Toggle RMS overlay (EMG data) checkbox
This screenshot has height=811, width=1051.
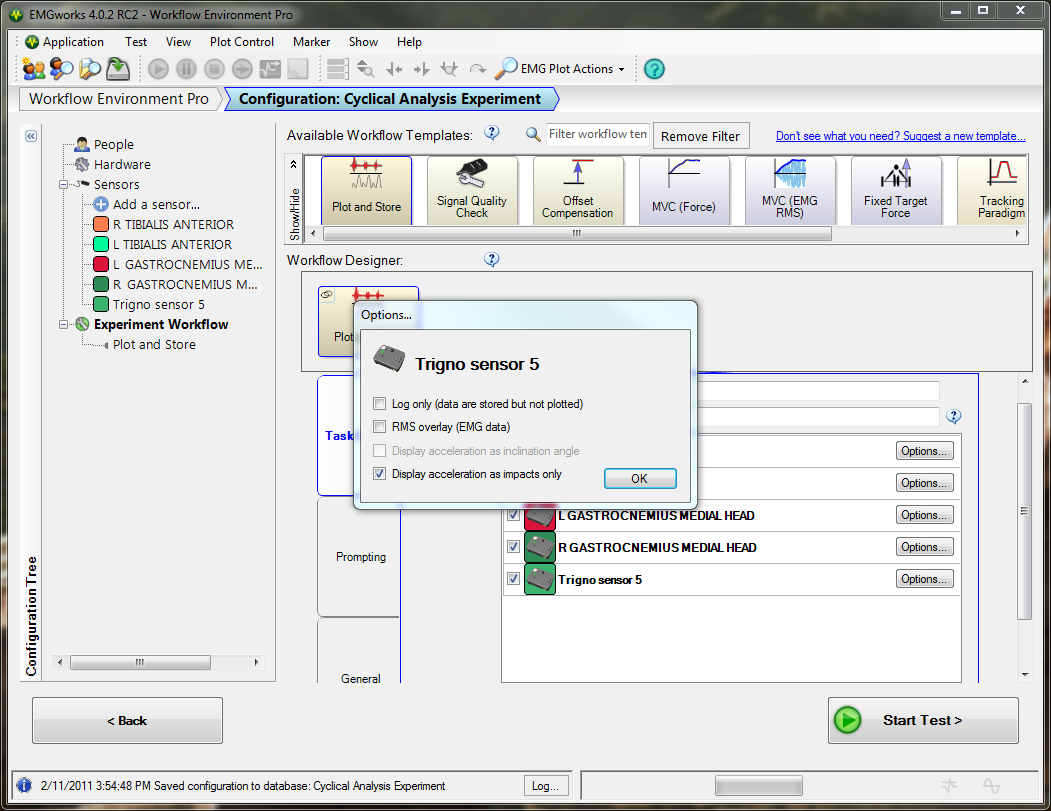[x=379, y=427]
